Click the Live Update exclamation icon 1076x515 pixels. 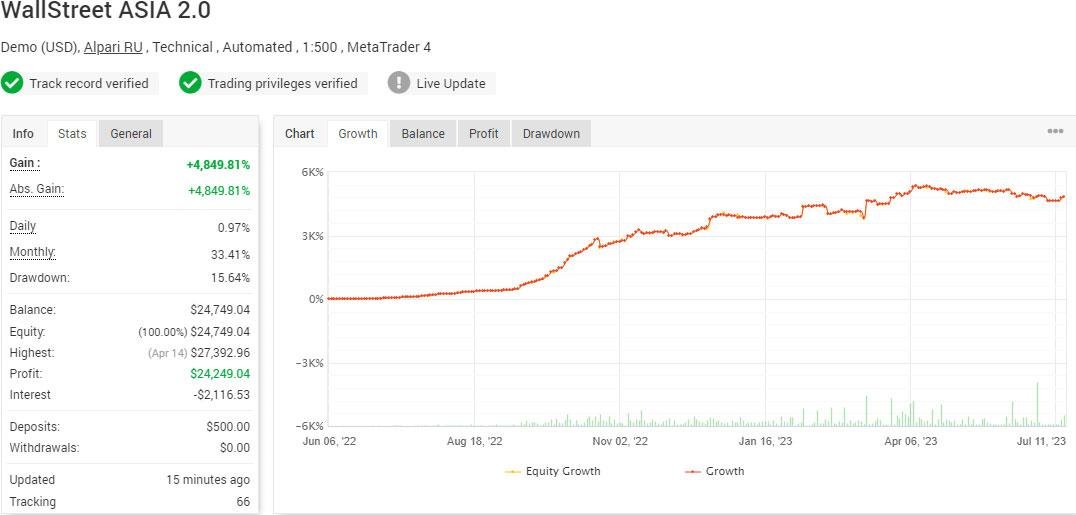[399, 83]
